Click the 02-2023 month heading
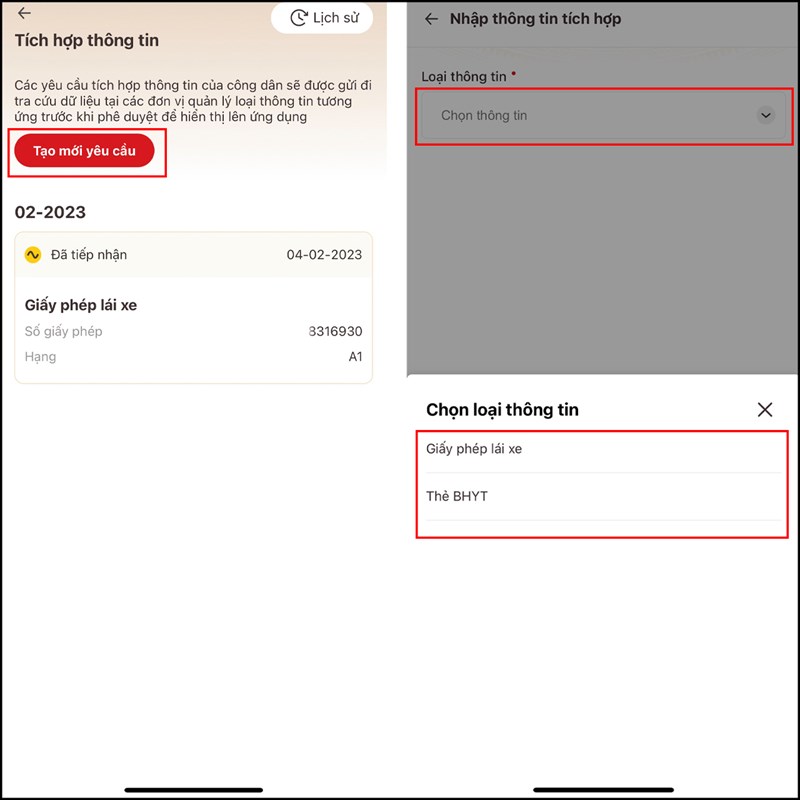 [50, 212]
